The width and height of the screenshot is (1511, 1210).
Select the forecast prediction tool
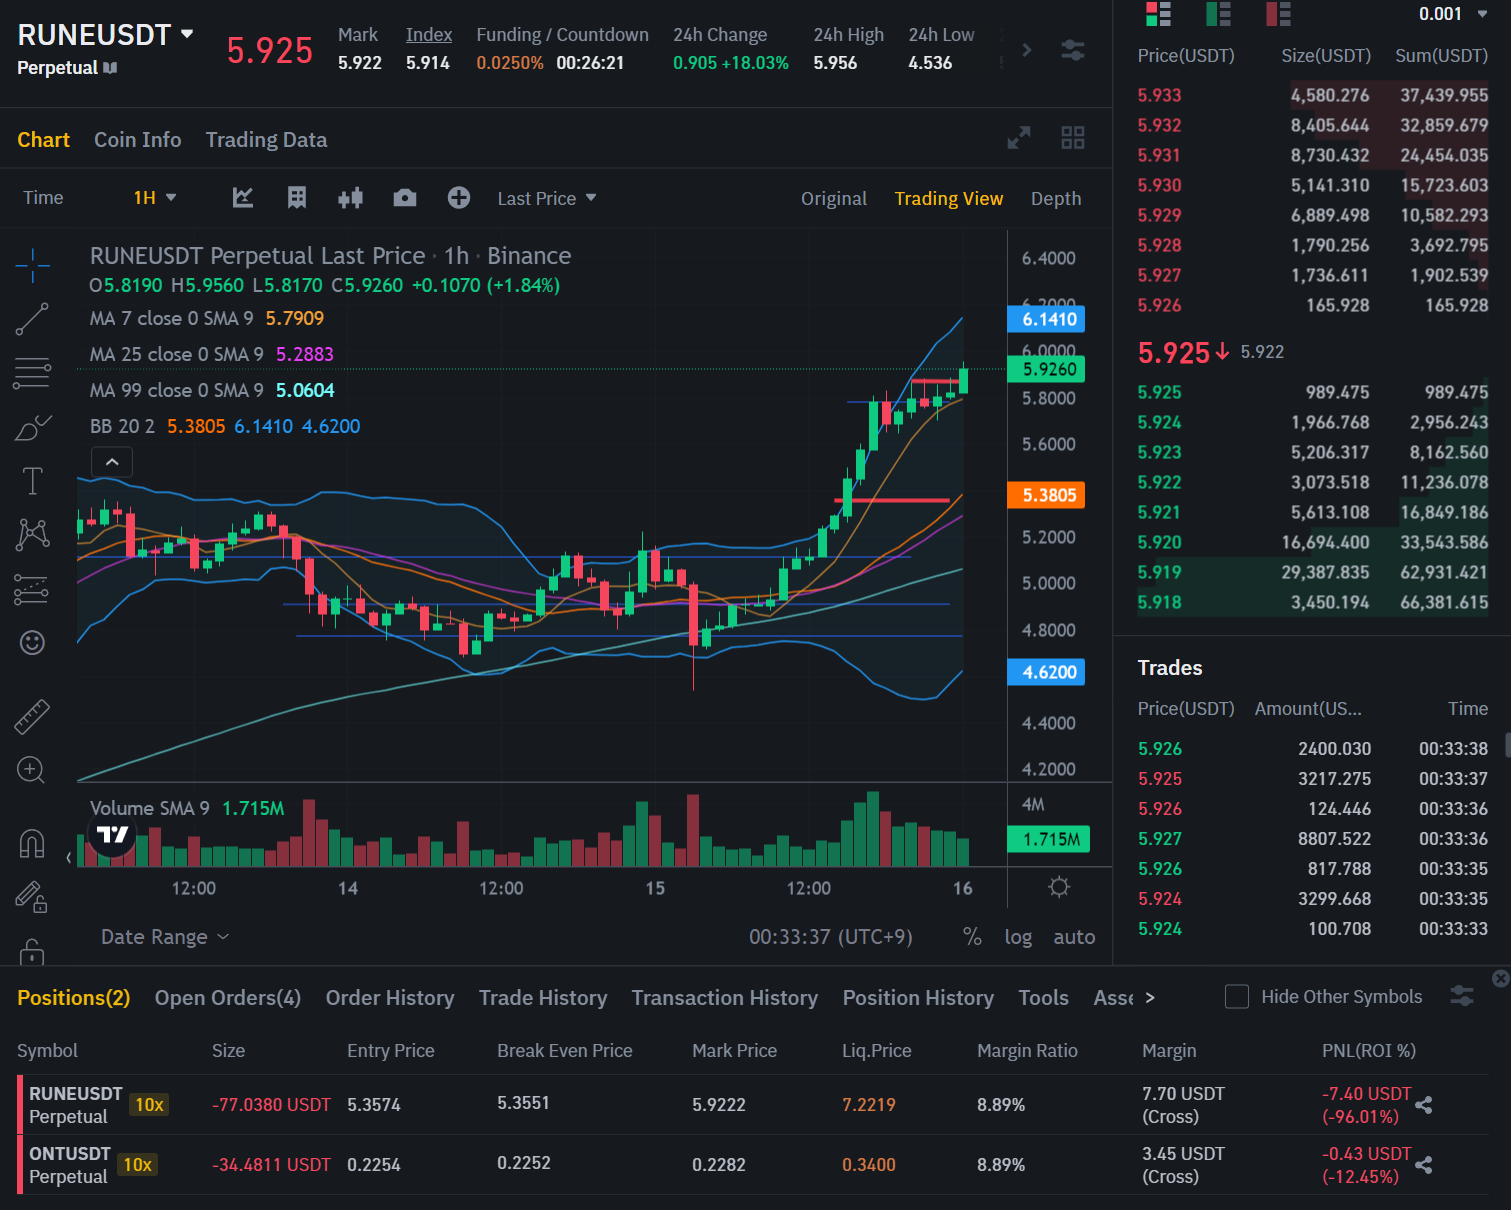(x=32, y=590)
